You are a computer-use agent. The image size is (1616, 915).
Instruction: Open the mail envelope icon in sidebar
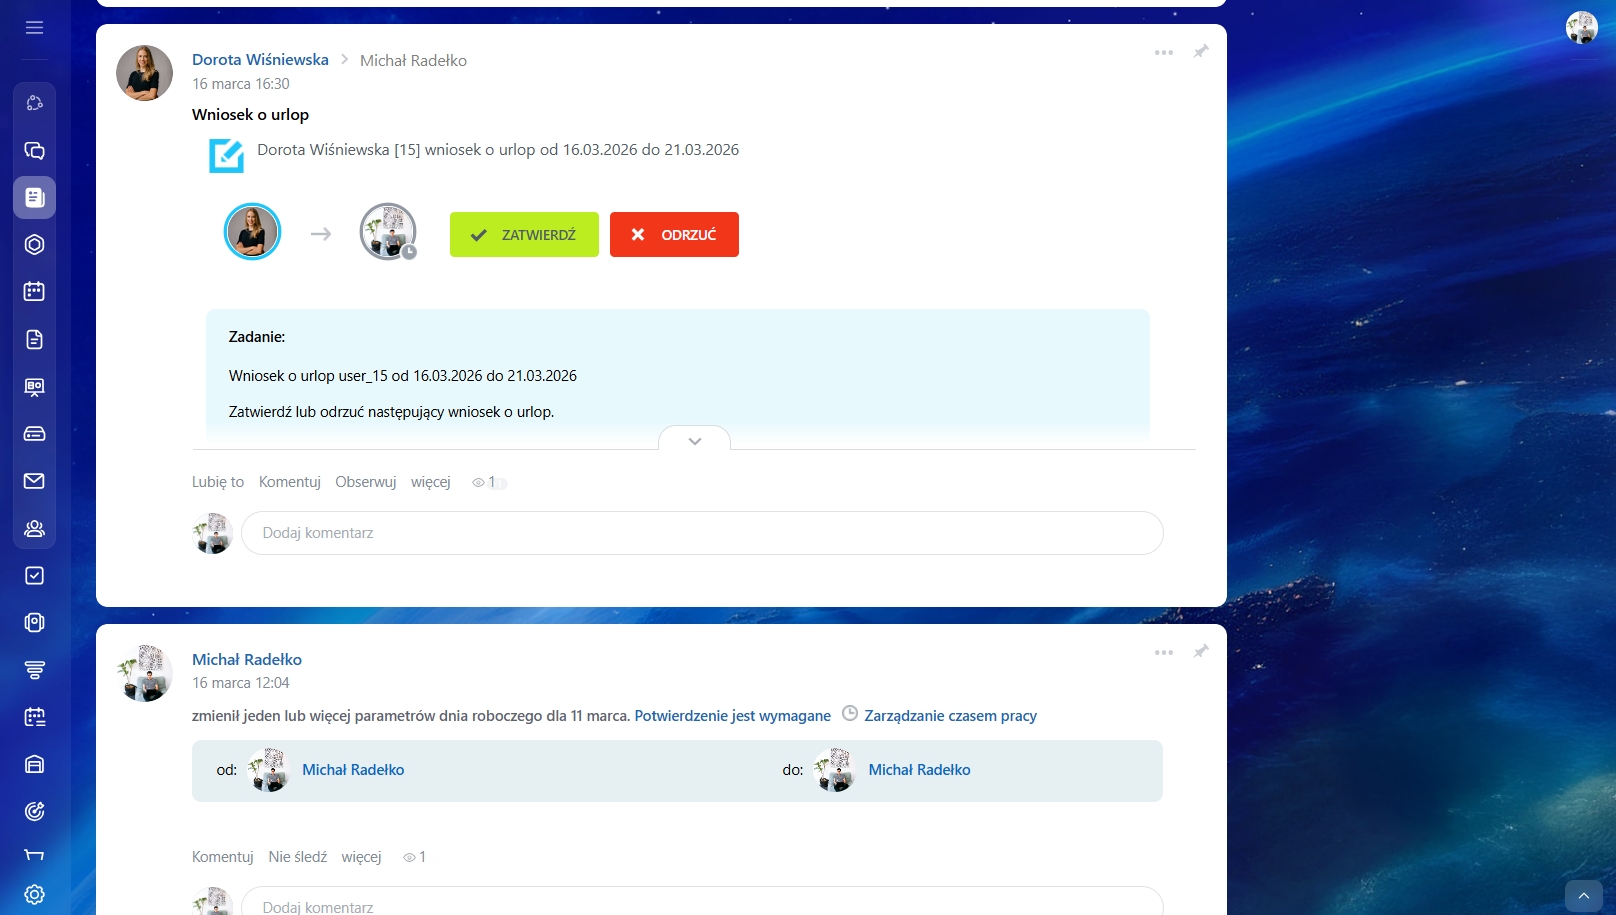point(34,481)
